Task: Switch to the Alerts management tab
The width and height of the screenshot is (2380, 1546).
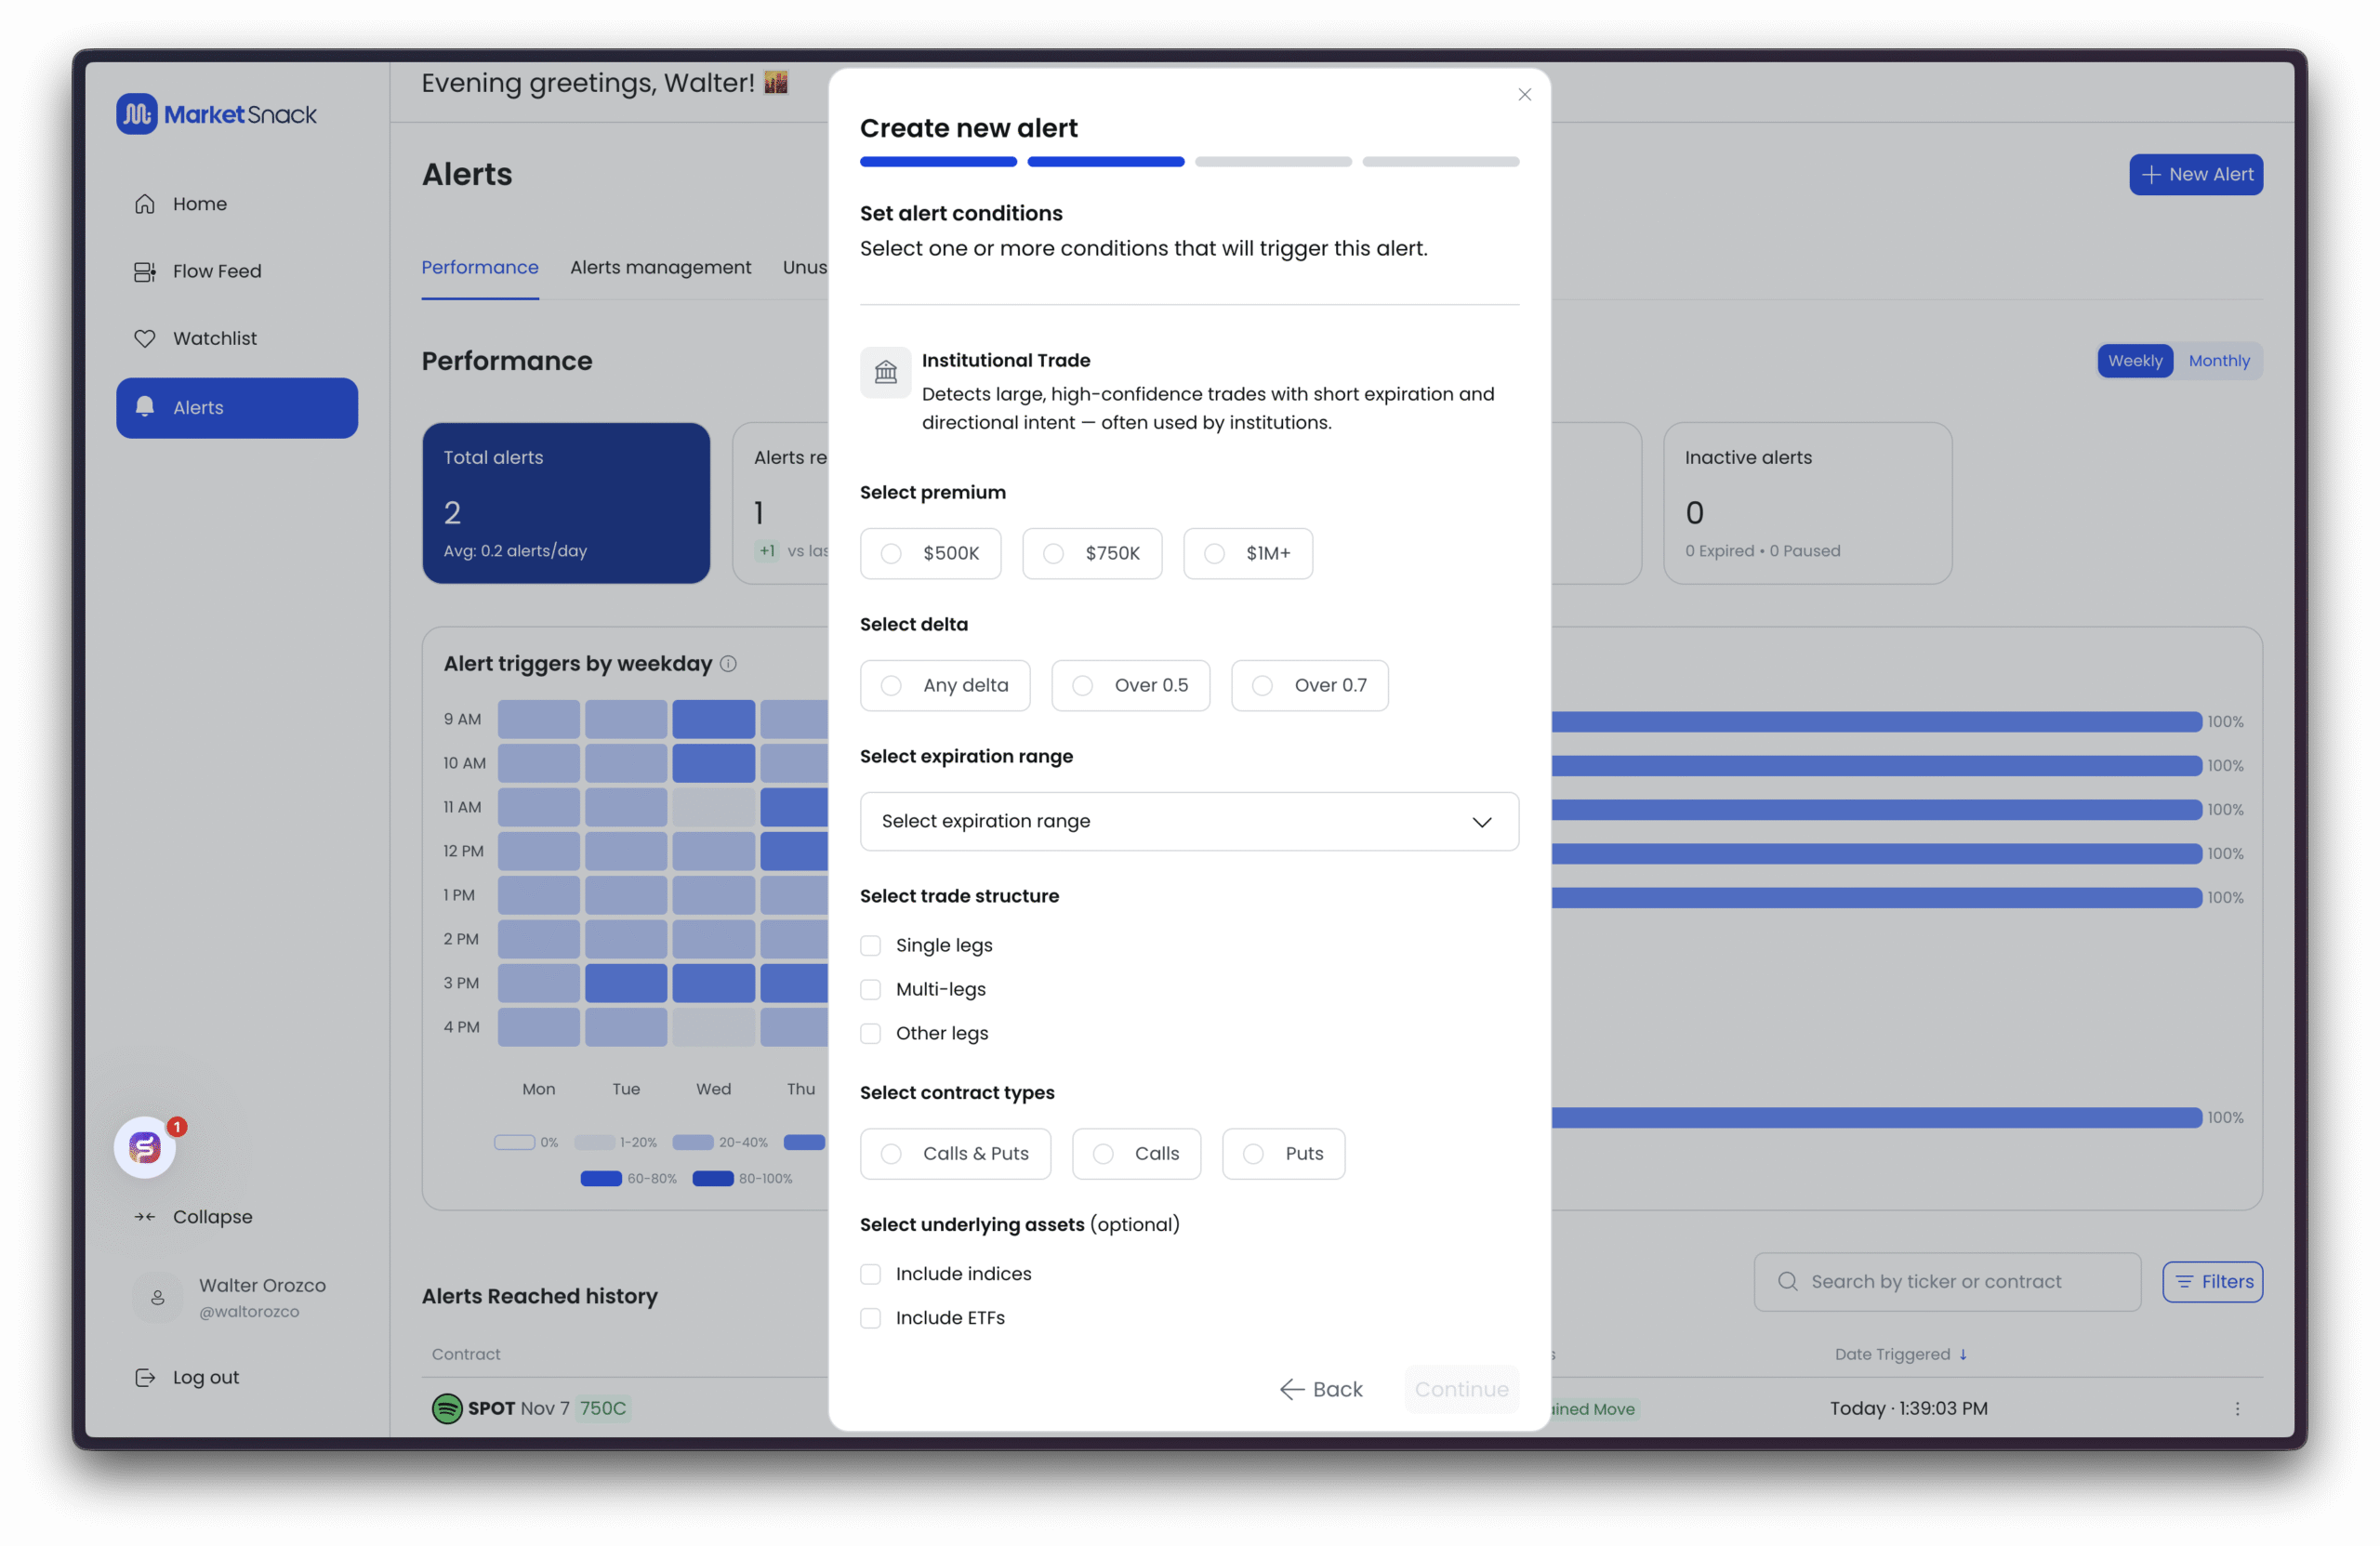Action: 660,268
